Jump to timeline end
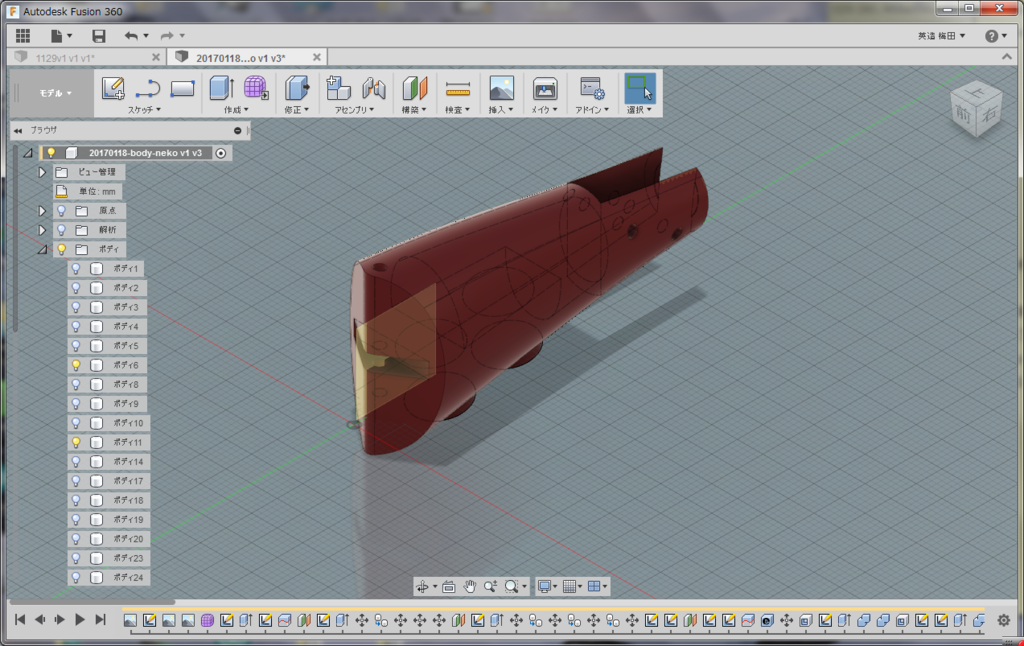Screen dimensions: 1024x646 click(x=101, y=619)
